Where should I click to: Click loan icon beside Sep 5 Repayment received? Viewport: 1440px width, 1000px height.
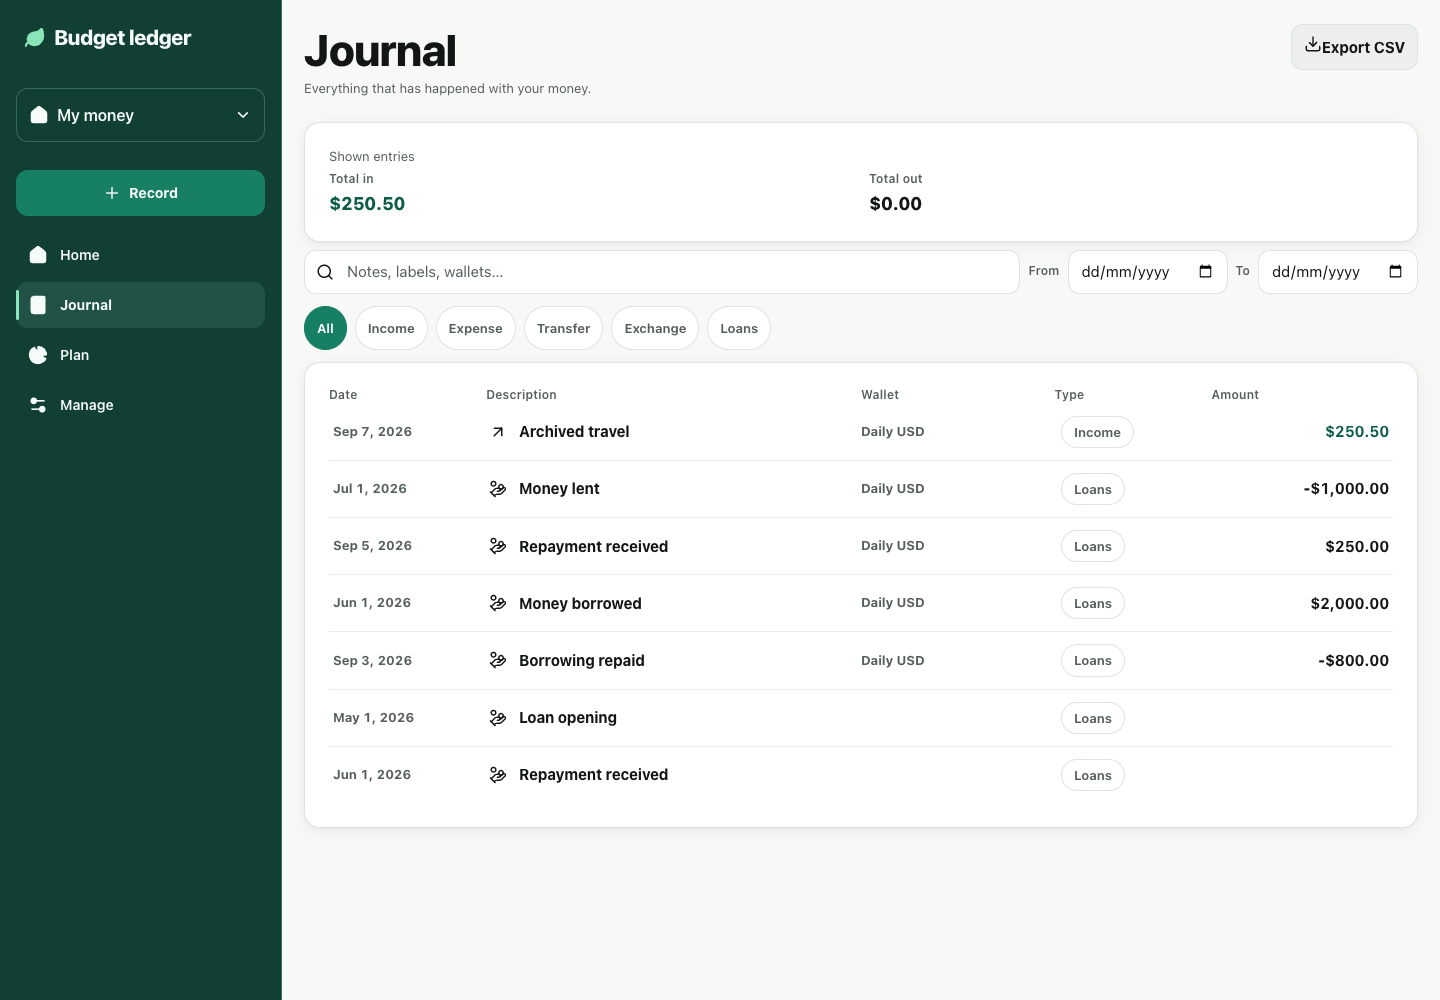pos(498,546)
